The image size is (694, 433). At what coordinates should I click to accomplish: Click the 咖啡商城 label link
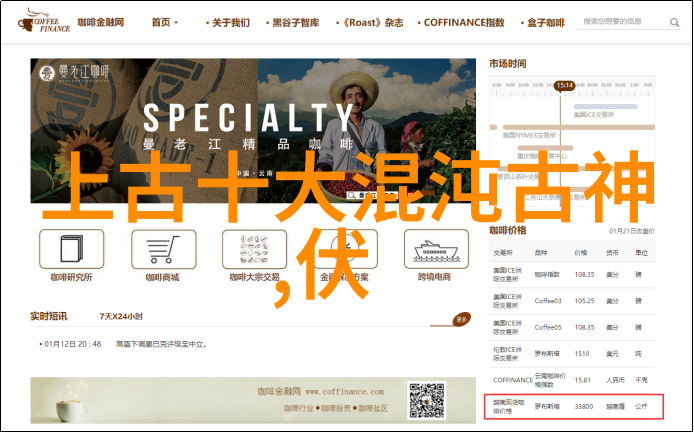click(163, 277)
